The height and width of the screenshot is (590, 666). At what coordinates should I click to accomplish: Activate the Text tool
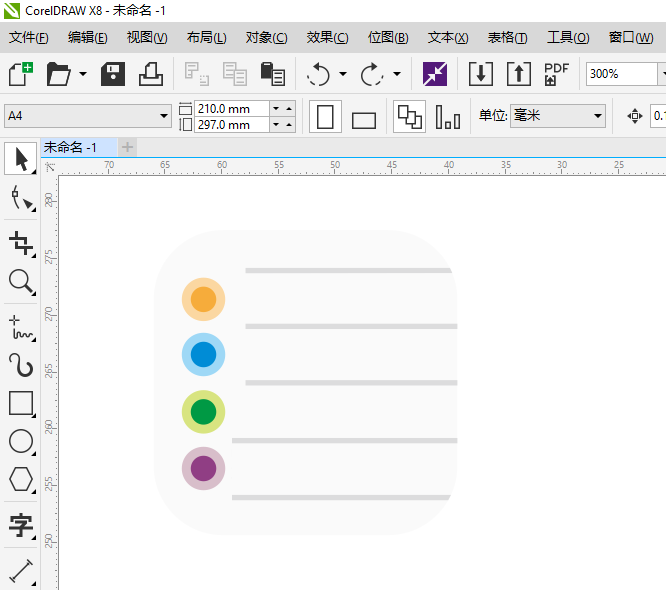click(x=21, y=525)
